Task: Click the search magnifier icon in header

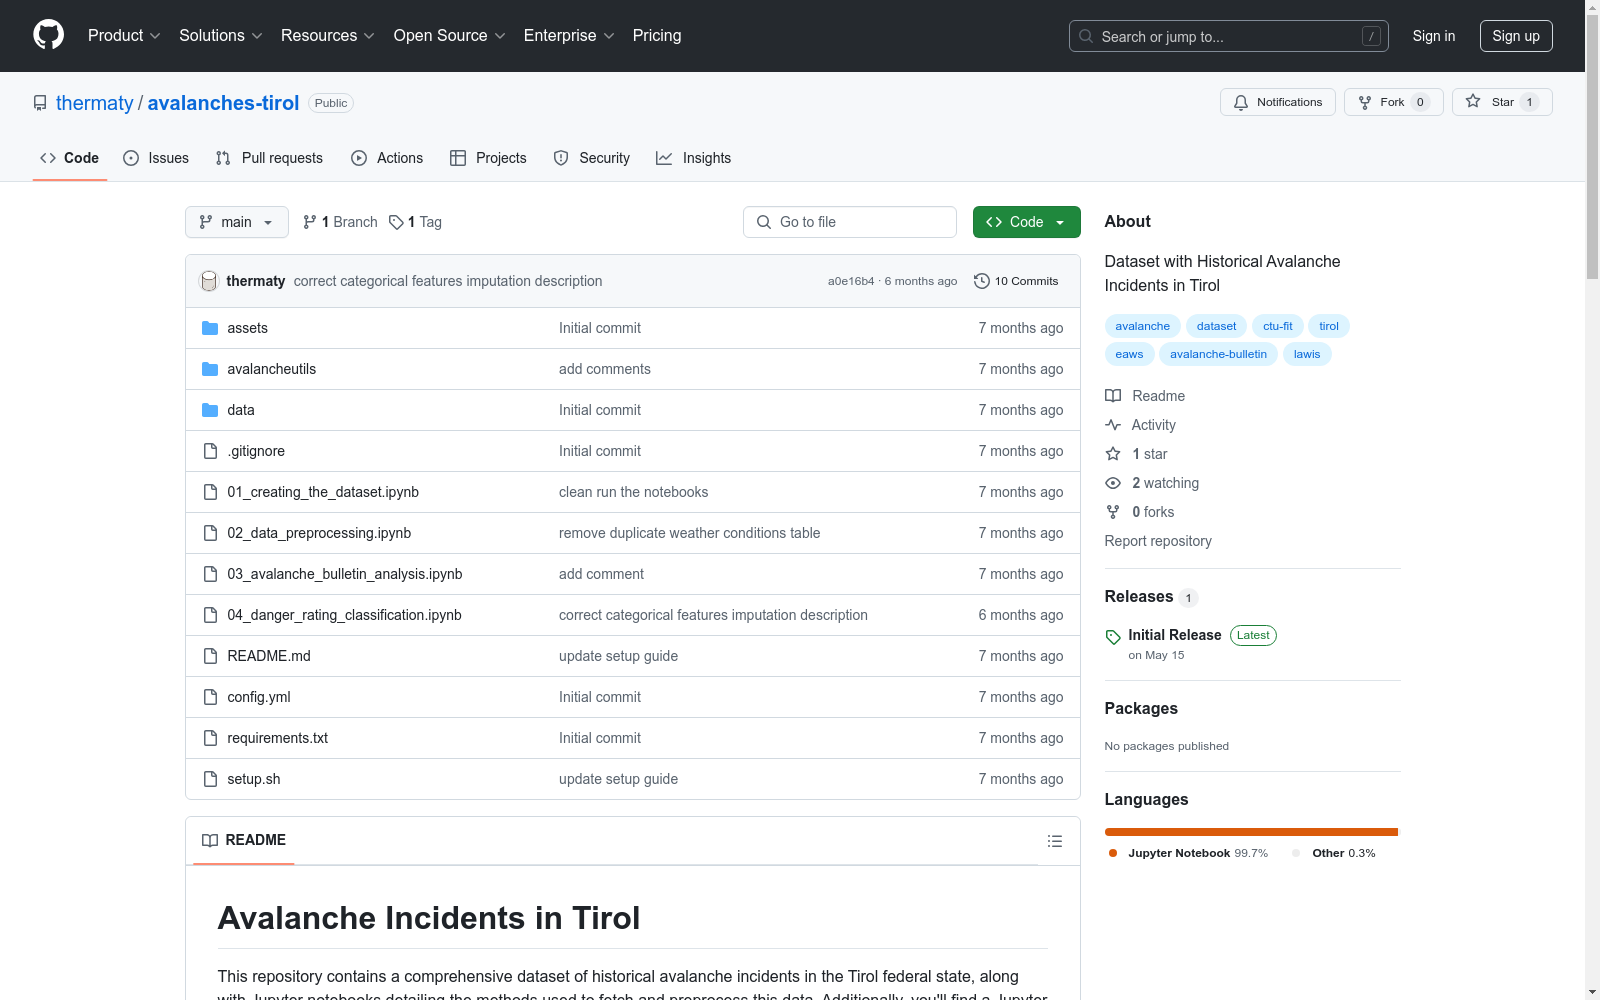Action: 1086,36
